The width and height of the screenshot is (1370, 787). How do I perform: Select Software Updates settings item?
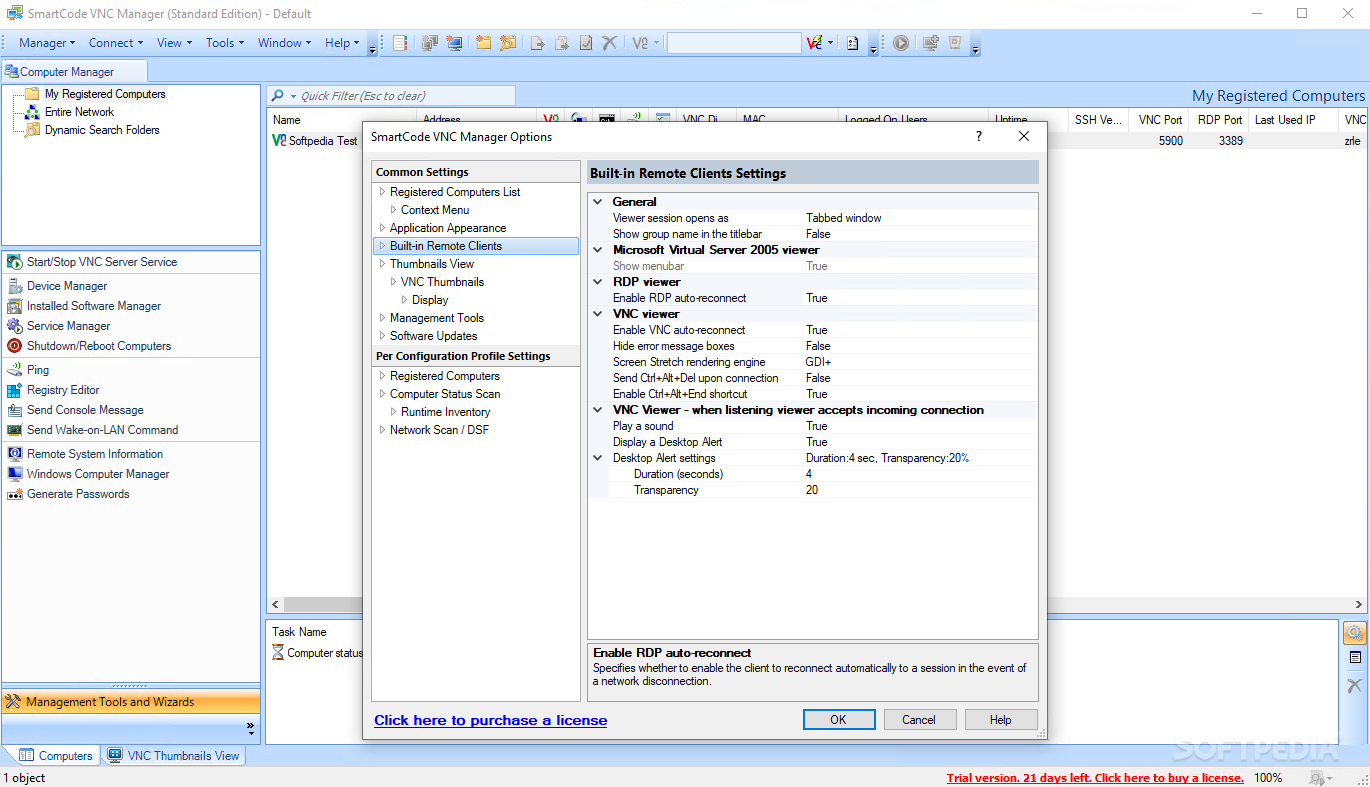(x=434, y=336)
